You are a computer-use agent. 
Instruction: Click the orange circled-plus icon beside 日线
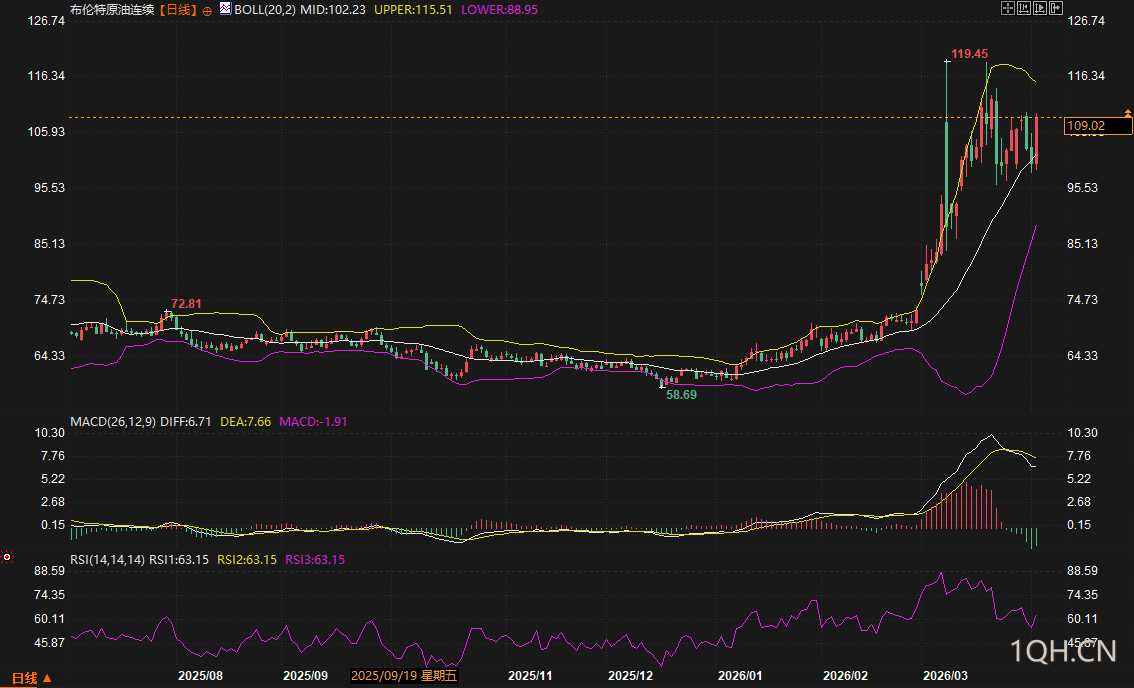(x=207, y=10)
